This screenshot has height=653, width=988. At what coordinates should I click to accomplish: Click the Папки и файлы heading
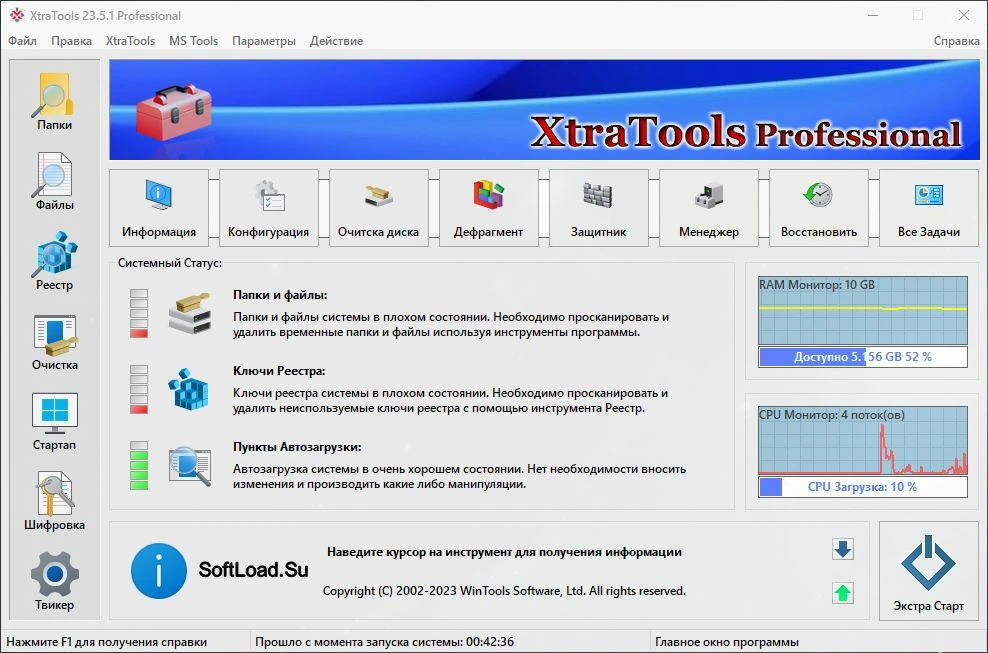(x=280, y=295)
